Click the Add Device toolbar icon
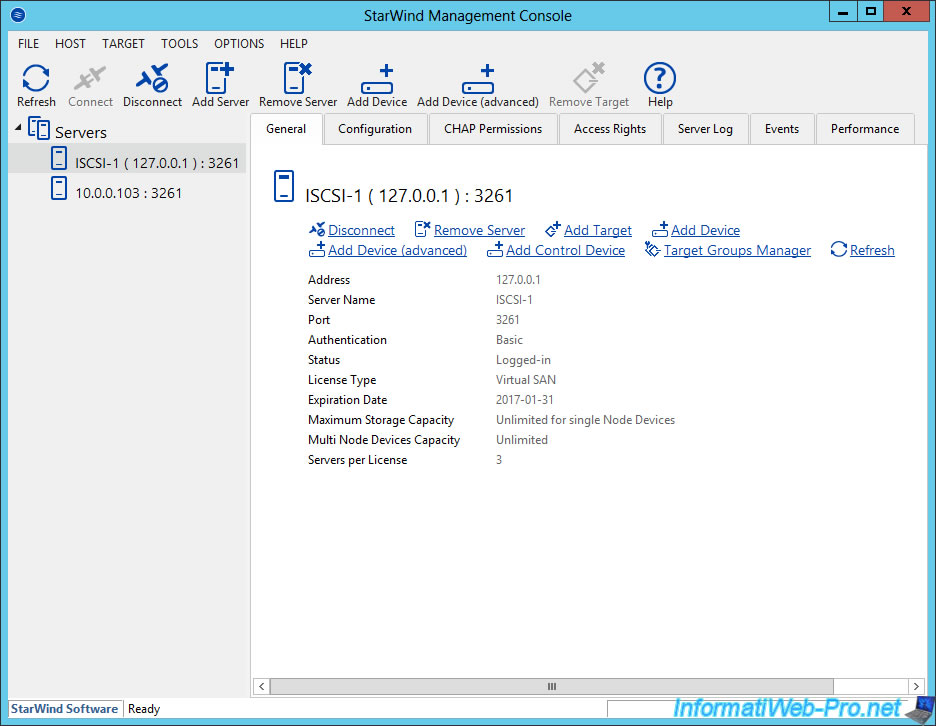936x726 pixels. pos(377,79)
